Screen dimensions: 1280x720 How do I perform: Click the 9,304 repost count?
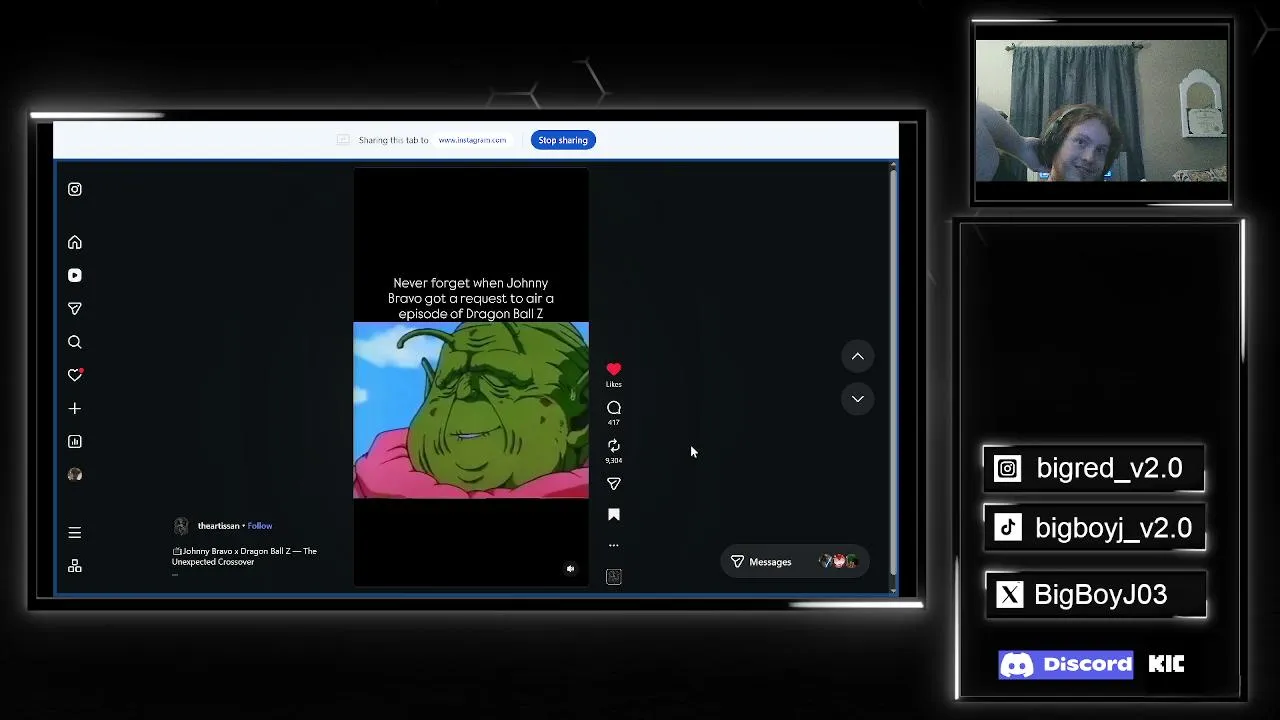point(614,460)
